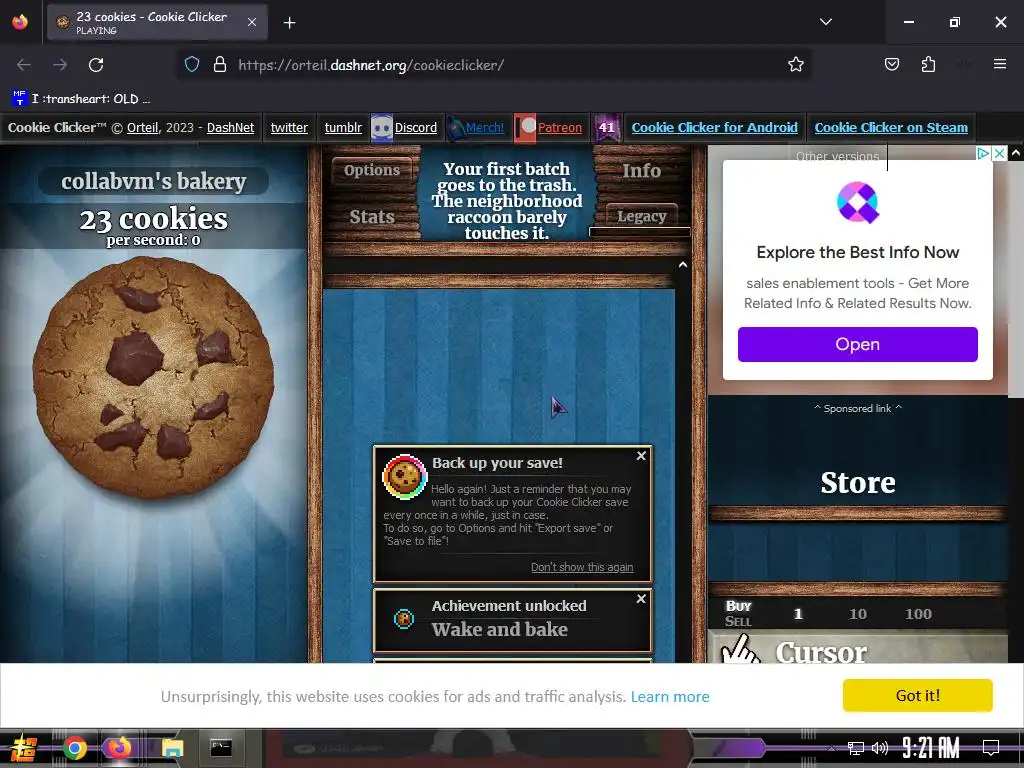Viewport: 1024px width, 768px height.
Task: Close the Cookie Clicker tab
Action: click(252, 22)
